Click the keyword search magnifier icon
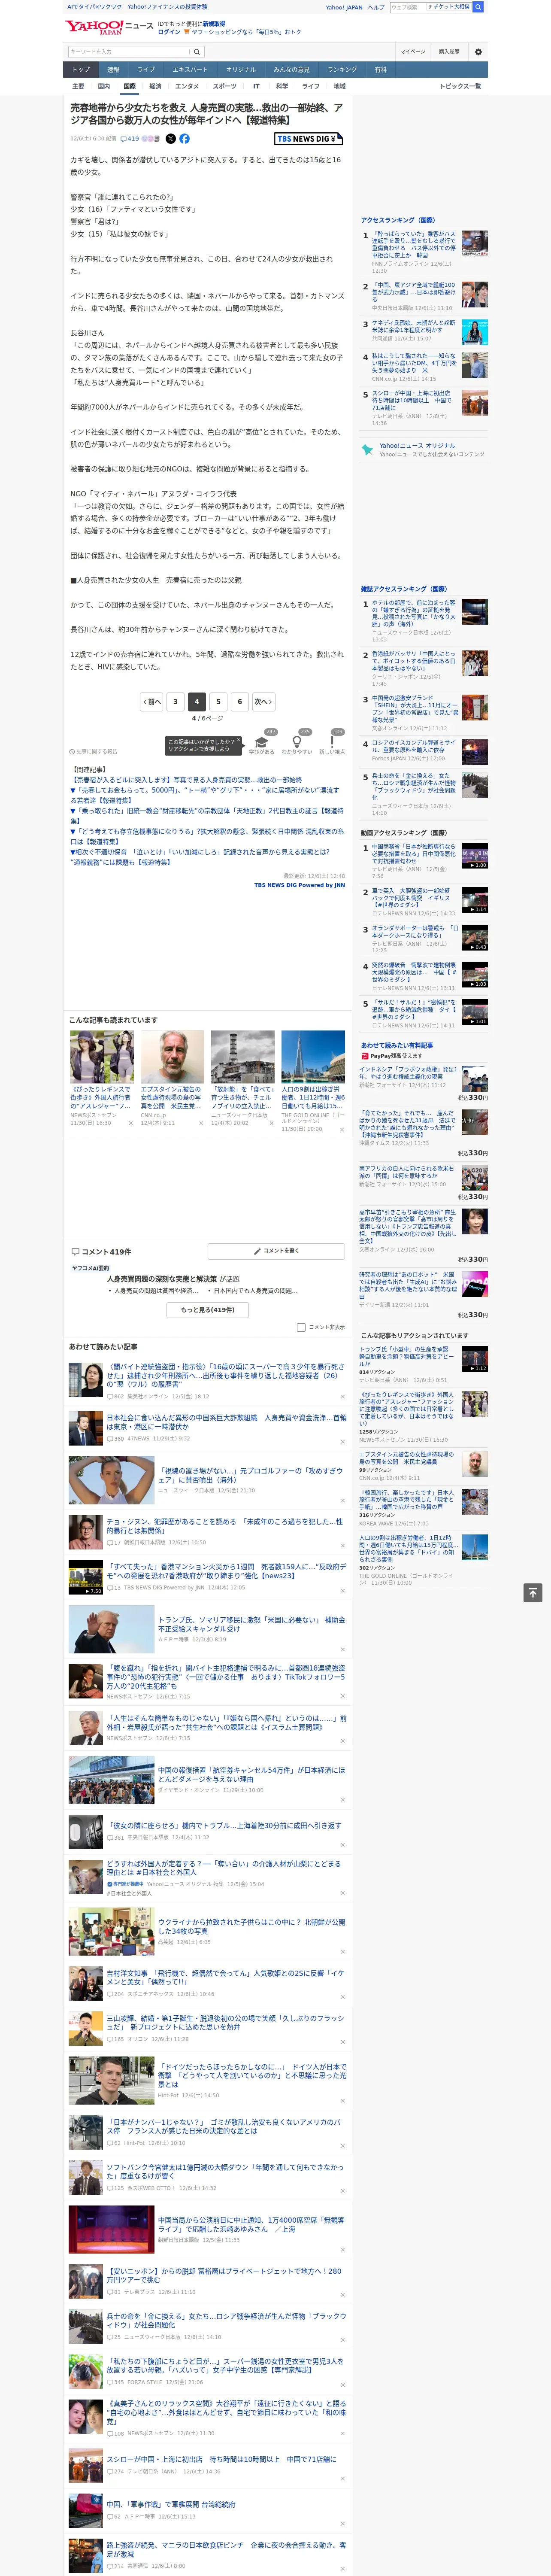 pyautogui.click(x=197, y=52)
